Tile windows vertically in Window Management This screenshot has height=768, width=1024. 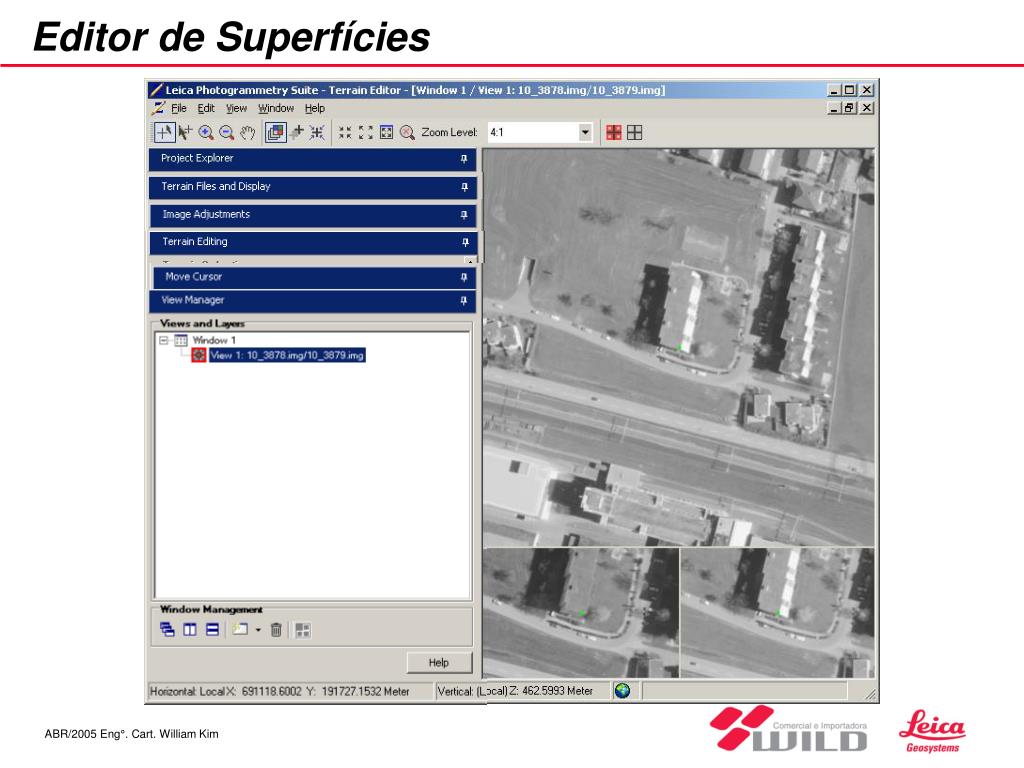(190, 630)
